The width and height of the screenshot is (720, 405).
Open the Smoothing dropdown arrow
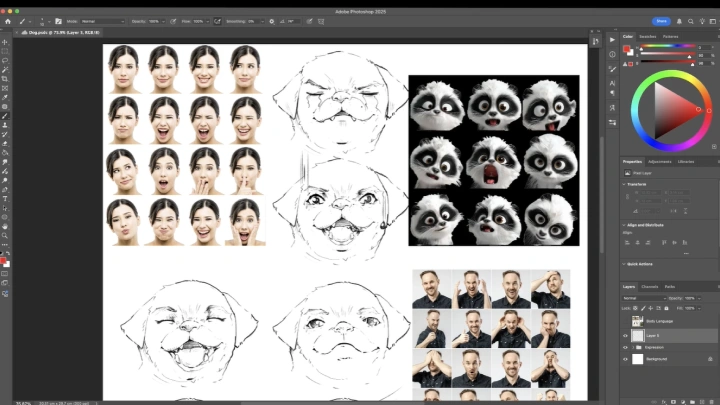coord(262,21)
